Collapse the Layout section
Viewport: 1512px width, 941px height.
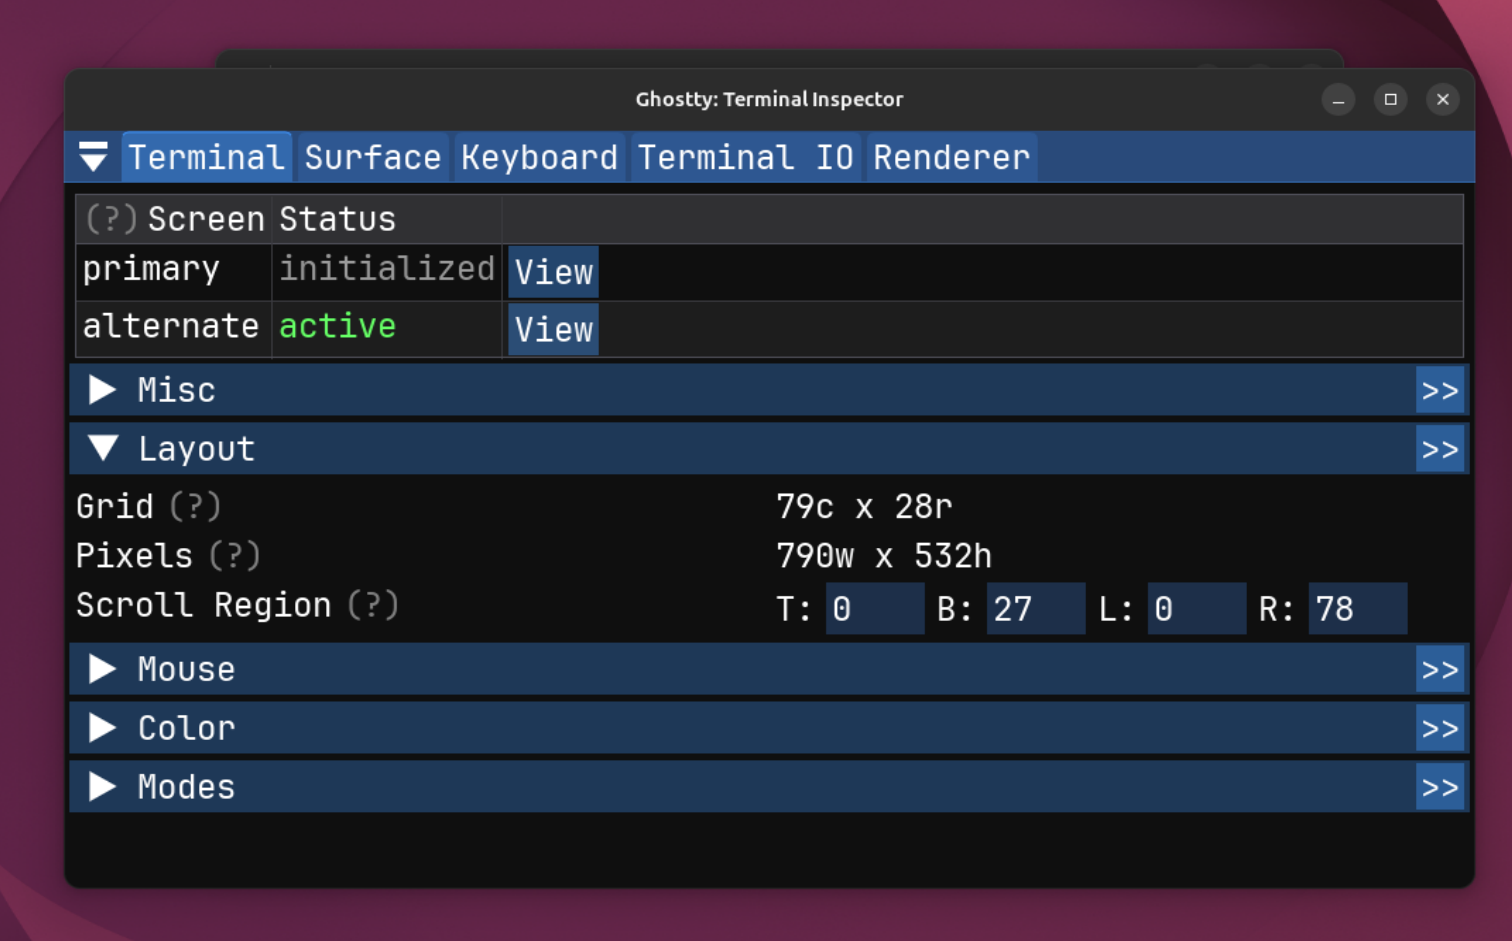(102, 449)
